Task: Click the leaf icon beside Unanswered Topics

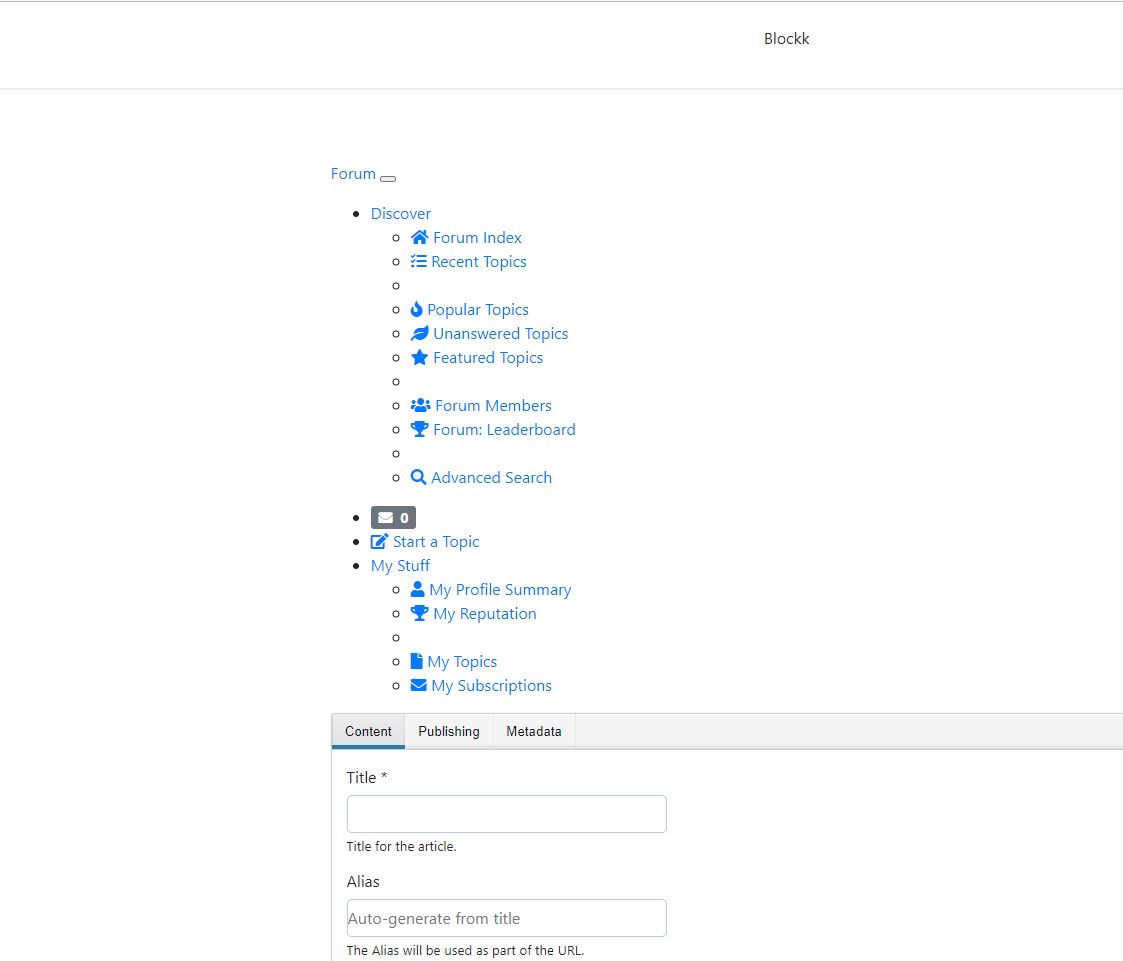Action: pyautogui.click(x=419, y=334)
